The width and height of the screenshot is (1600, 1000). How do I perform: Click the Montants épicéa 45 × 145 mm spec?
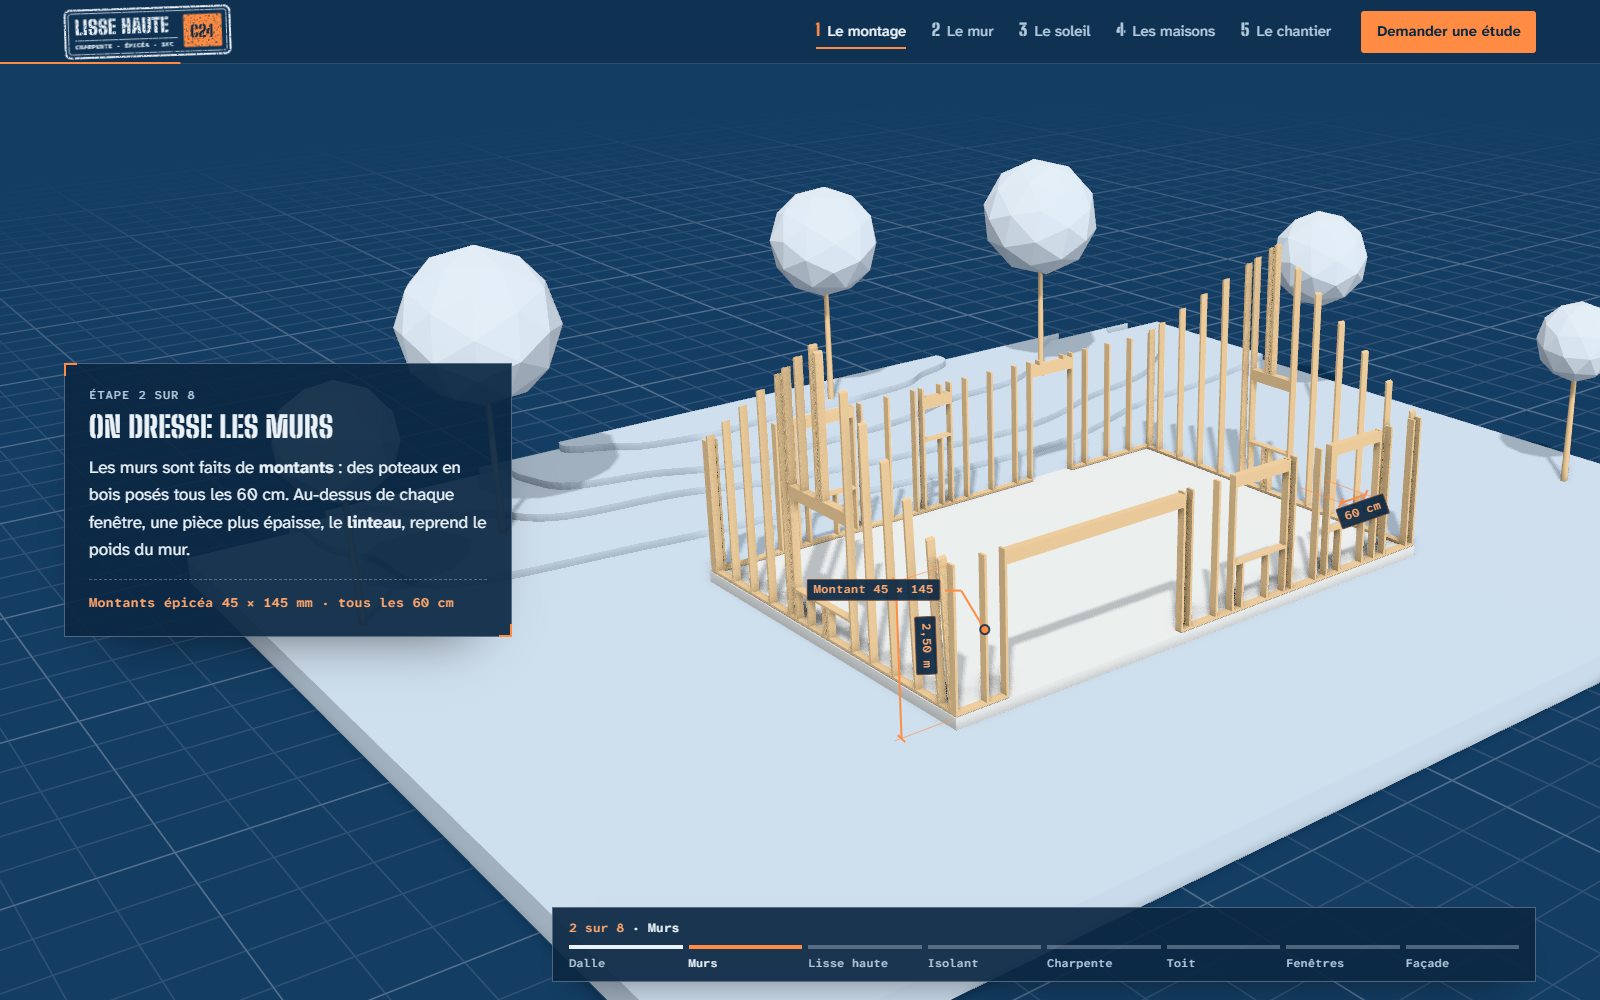[271, 603]
